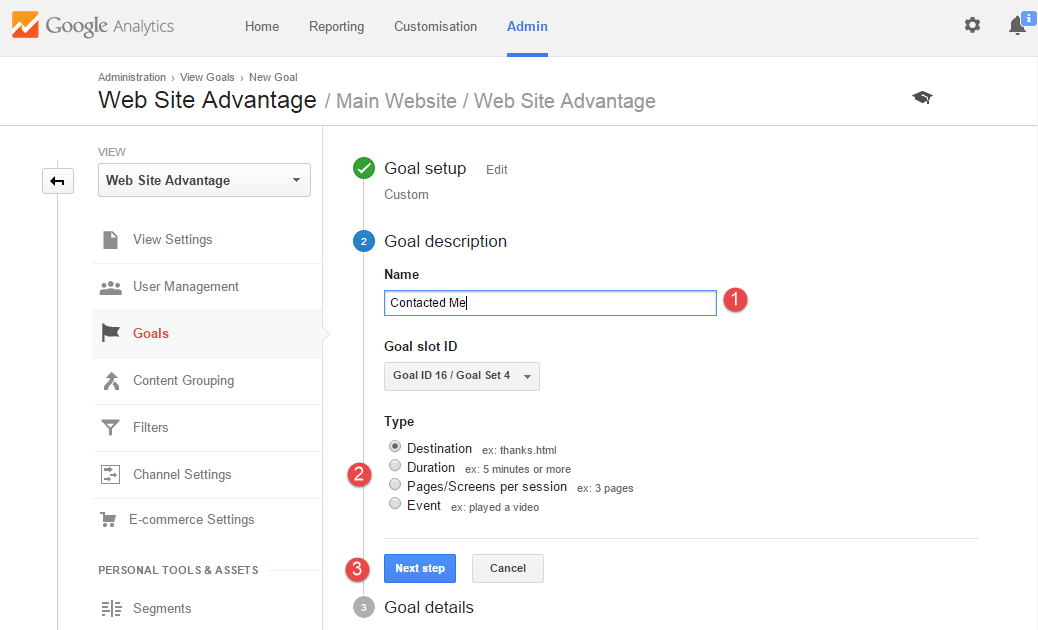Viewport: 1038px width, 630px height.
Task: Click the Goals flag icon
Action: point(111,333)
